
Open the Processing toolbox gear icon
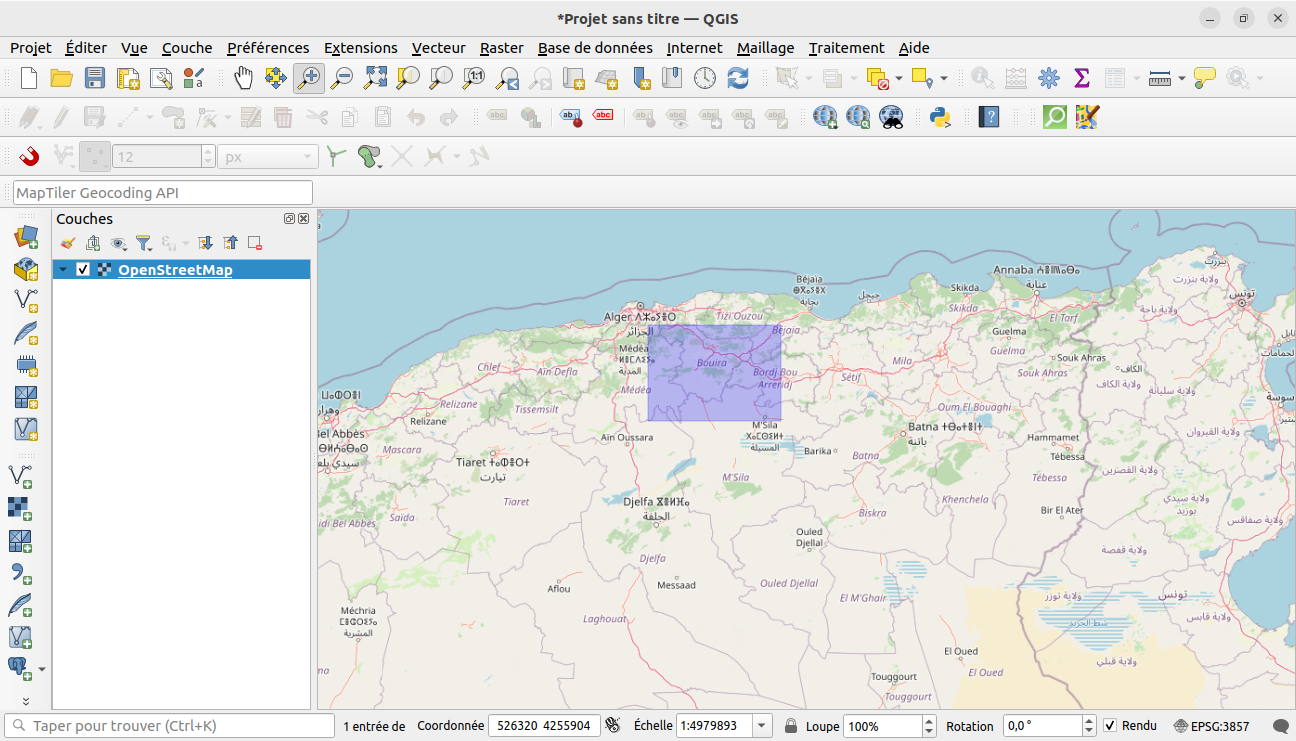click(x=1048, y=78)
